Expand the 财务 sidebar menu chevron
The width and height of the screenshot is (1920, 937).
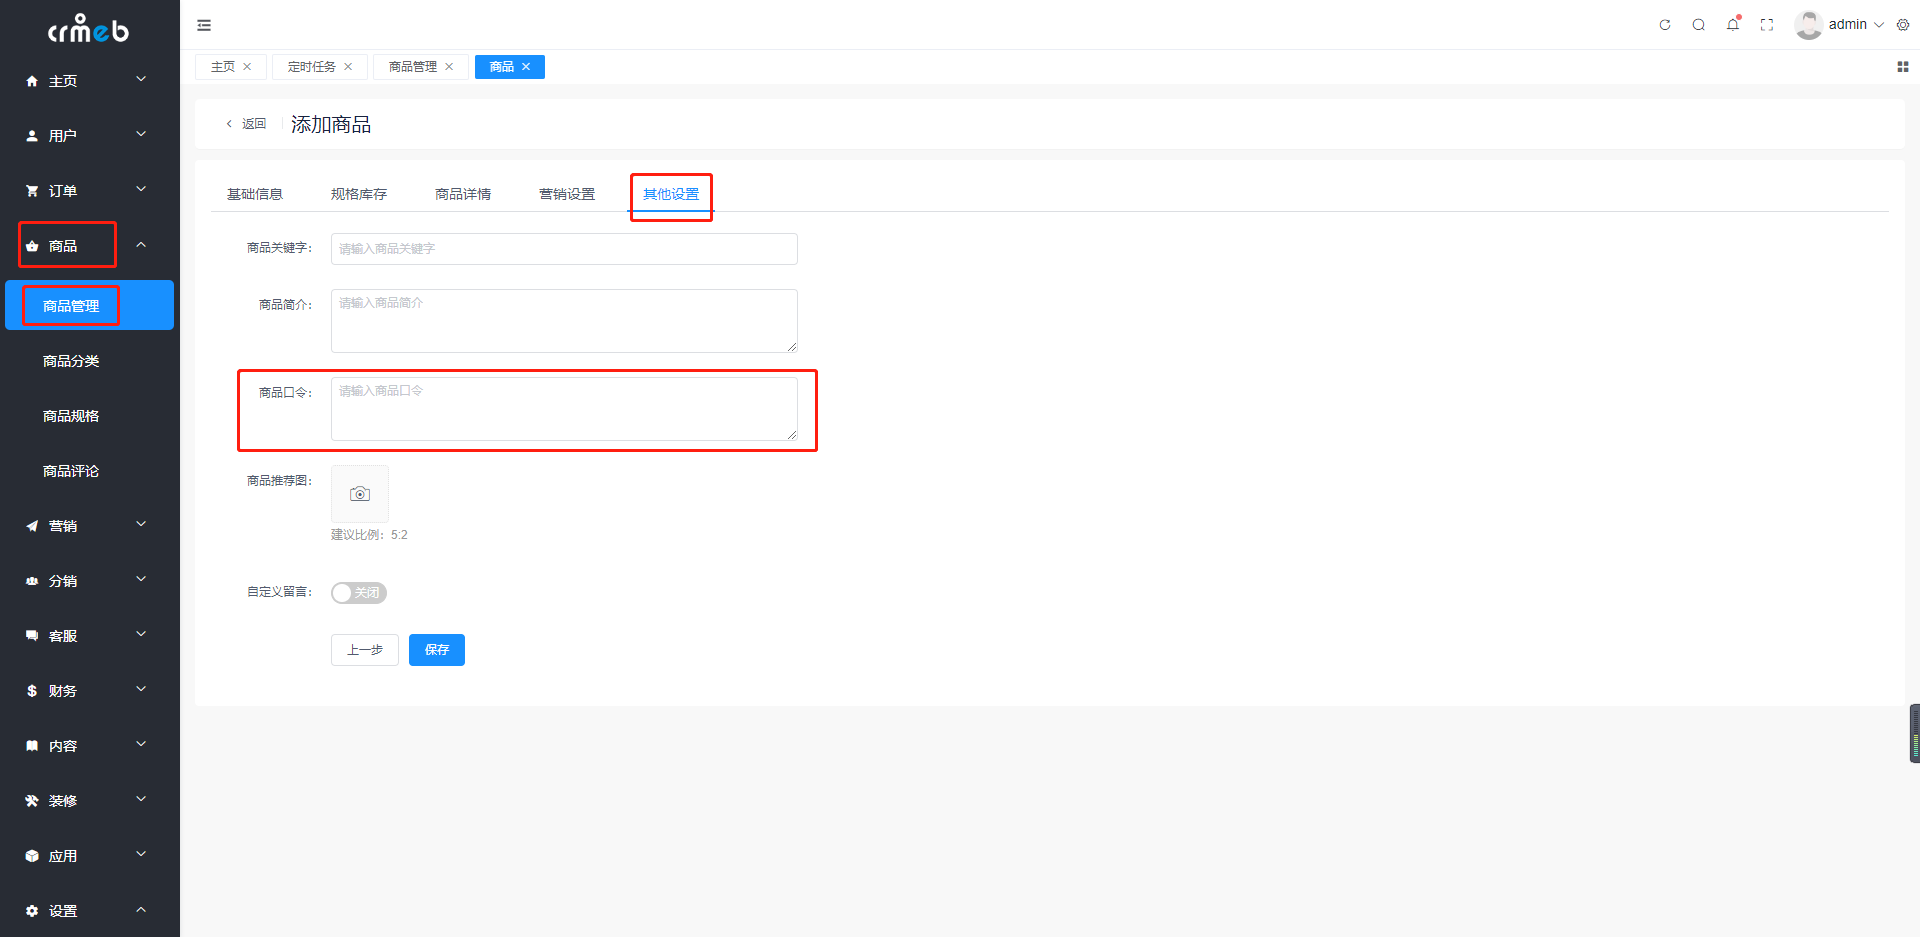point(141,689)
